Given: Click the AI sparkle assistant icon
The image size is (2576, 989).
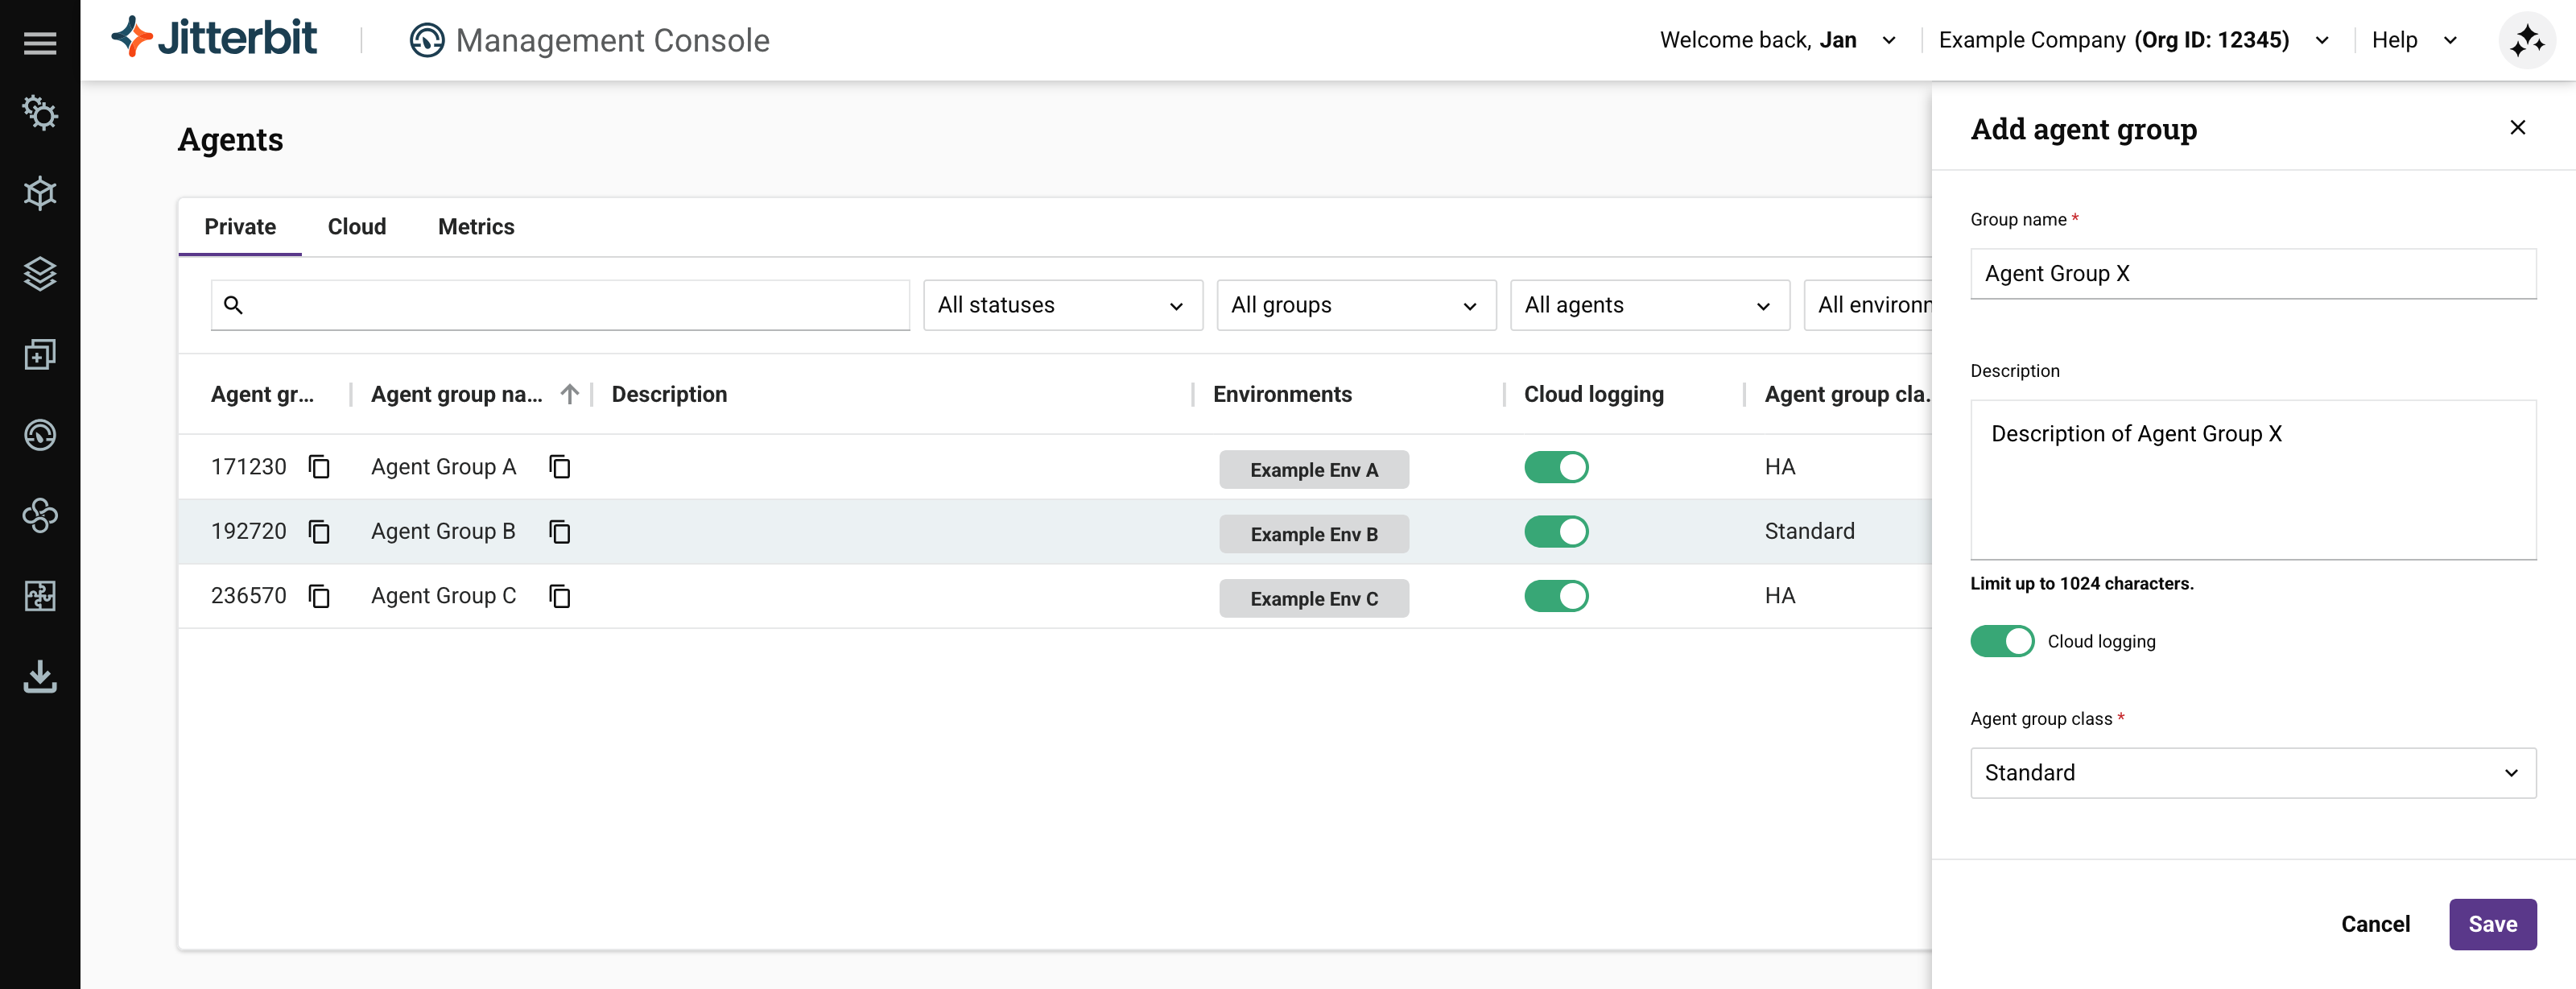Looking at the screenshot, I should tap(2526, 41).
